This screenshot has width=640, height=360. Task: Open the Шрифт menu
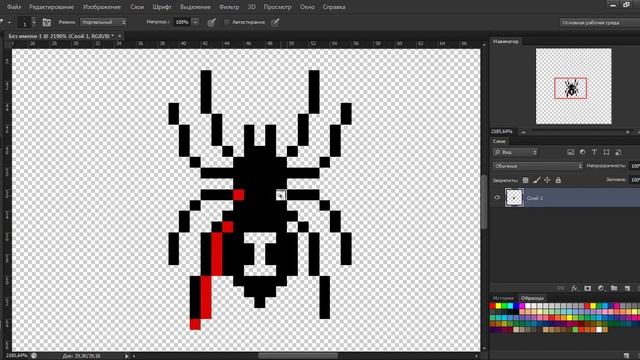coord(162,7)
